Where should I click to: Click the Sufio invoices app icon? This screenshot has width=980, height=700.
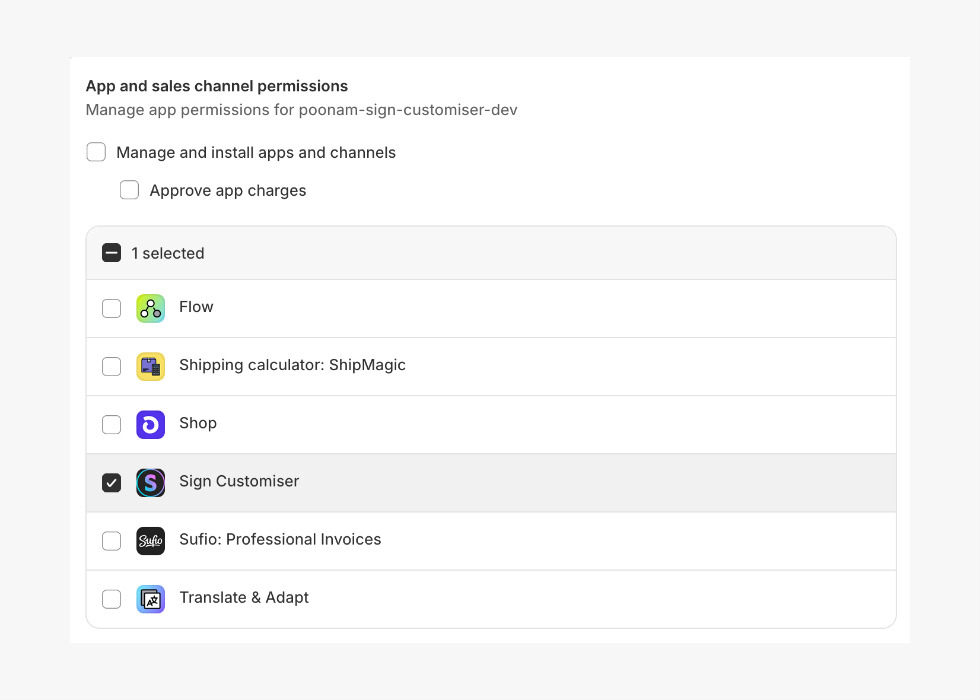(150, 540)
